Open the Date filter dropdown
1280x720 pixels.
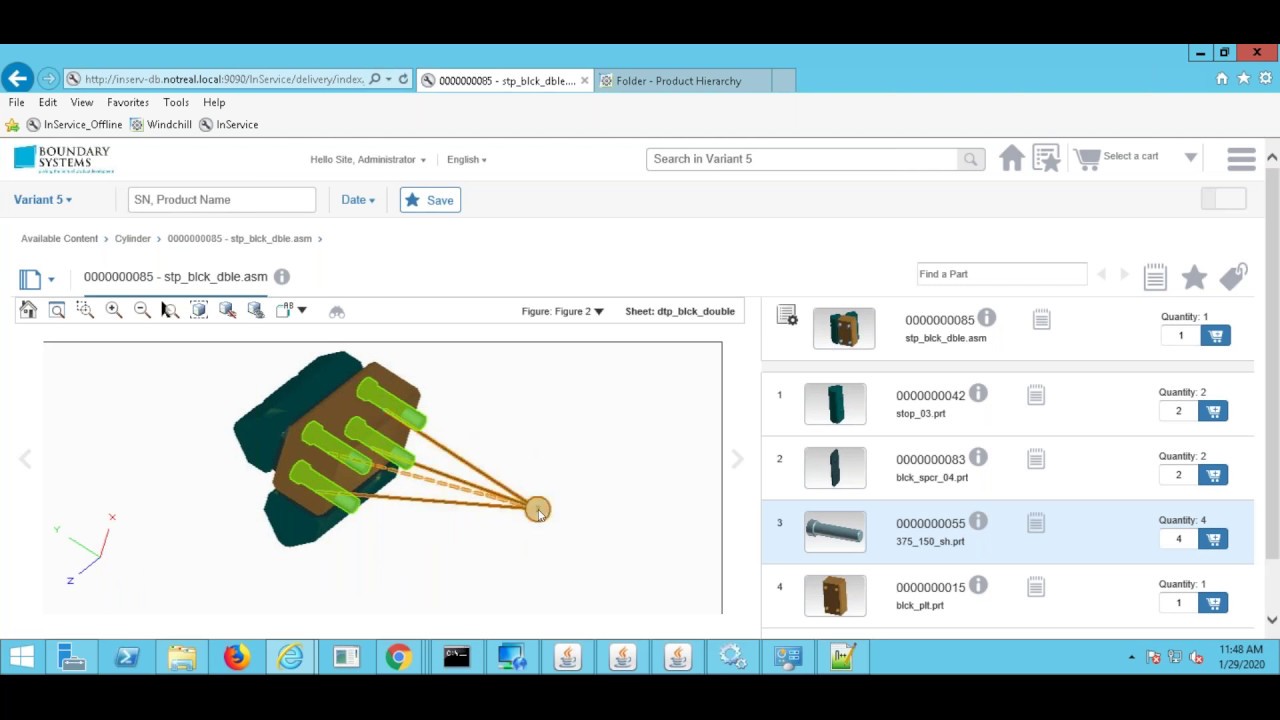click(x=358, y=200)
